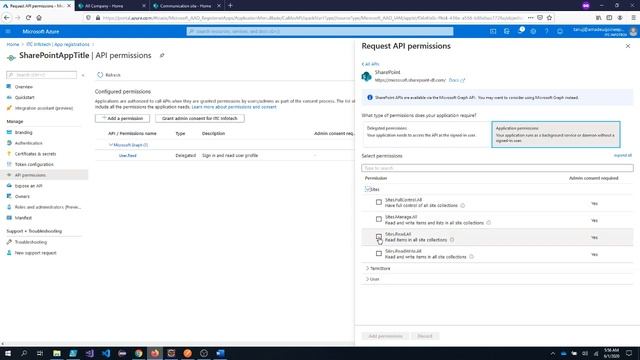Pin the API permissions blade
The width and height of the screenshot is (640, 360).
[162, 56]
